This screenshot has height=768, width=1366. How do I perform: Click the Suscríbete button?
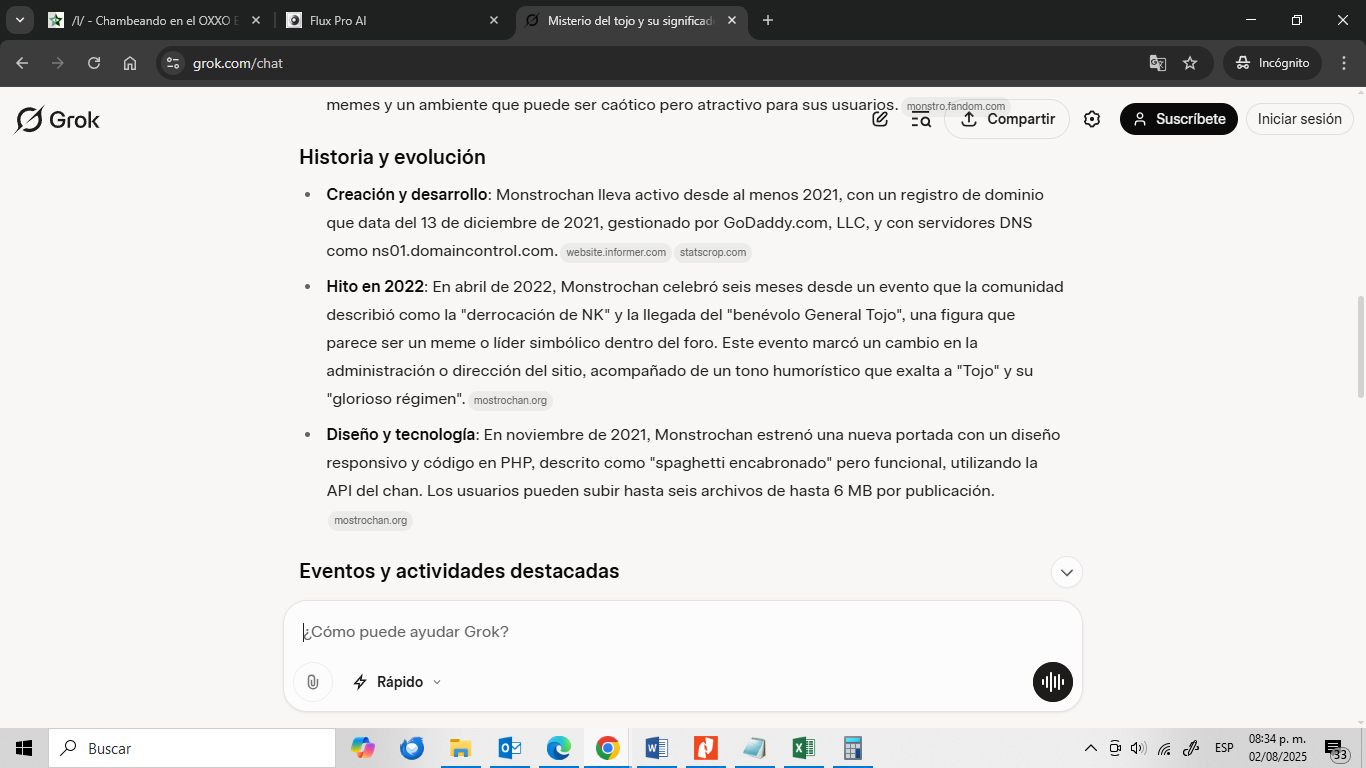[1178, 119]
